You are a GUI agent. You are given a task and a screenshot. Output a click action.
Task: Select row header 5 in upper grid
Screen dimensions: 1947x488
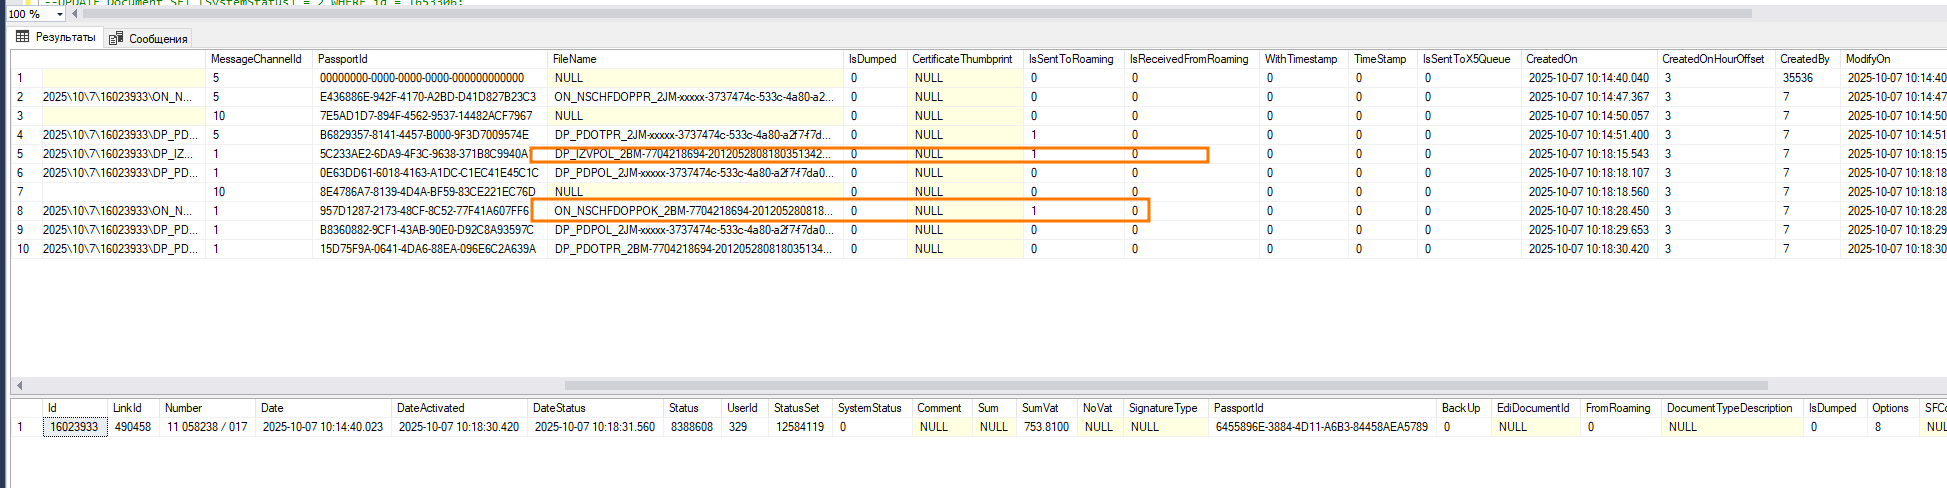pos(25,154)
